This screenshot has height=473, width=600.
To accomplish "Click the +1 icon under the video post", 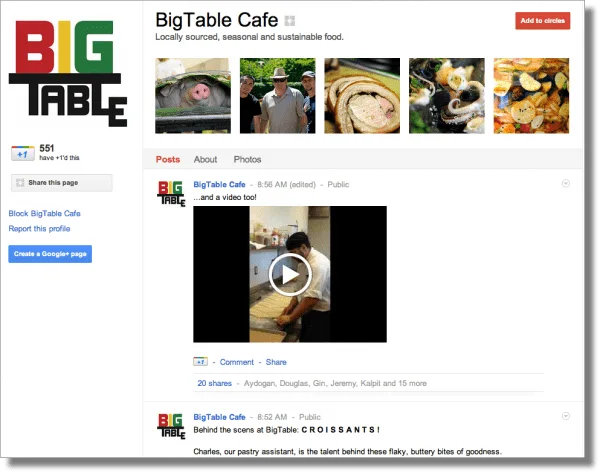I will (x=201, y=362).
